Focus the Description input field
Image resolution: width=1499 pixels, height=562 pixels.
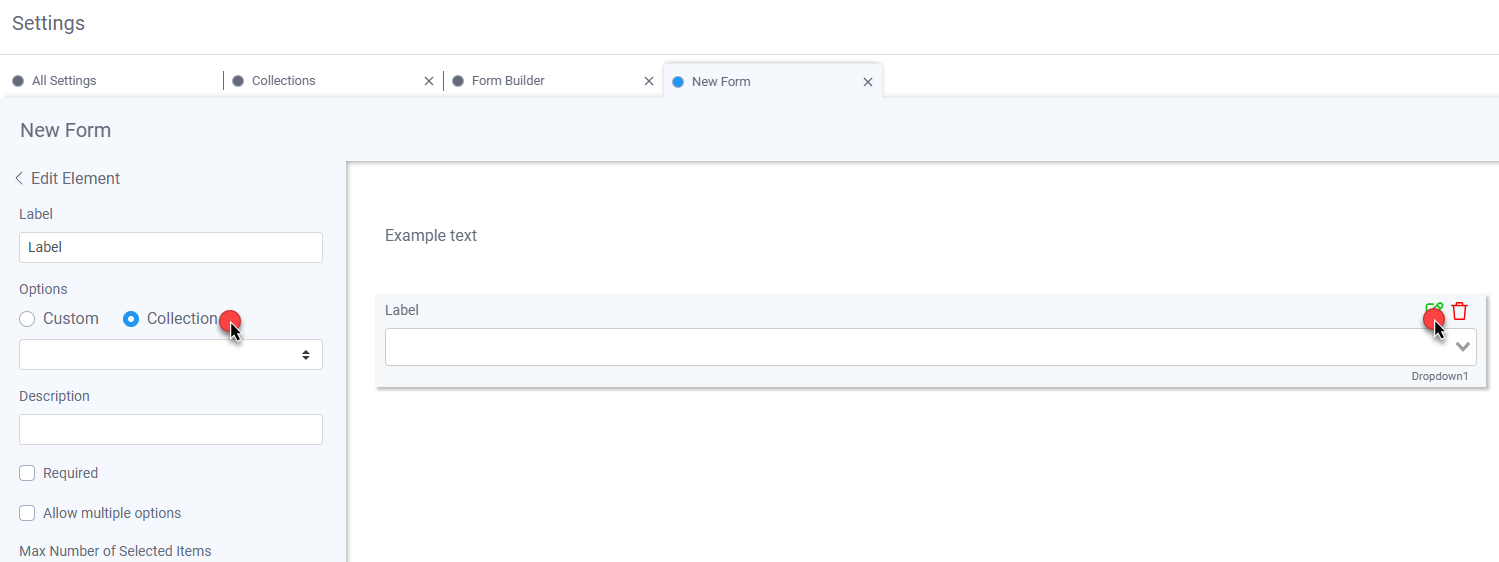[171, 430]
